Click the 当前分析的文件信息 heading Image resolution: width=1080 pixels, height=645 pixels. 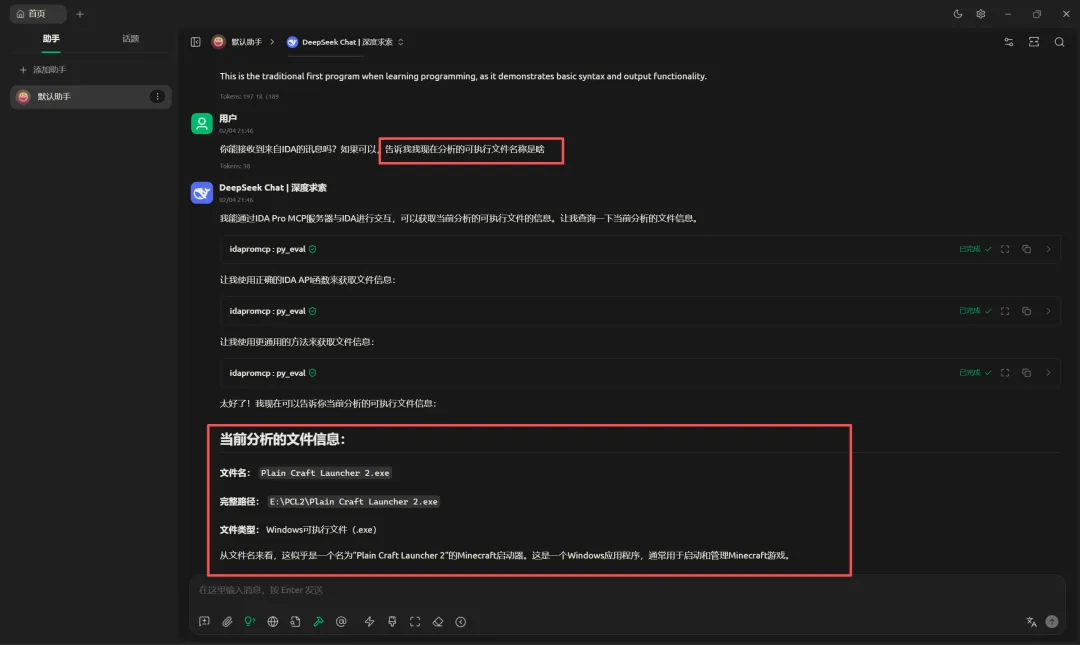(x=282, y=439)
